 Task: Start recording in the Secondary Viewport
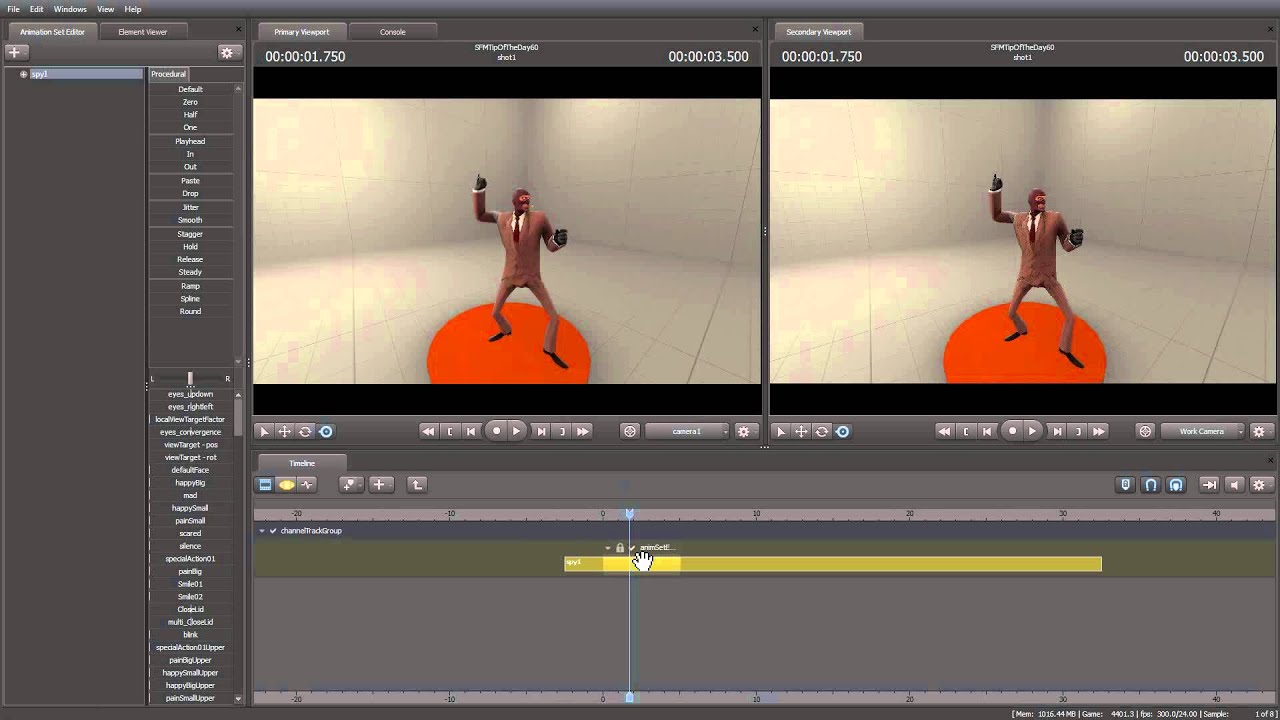(1012, 431)
